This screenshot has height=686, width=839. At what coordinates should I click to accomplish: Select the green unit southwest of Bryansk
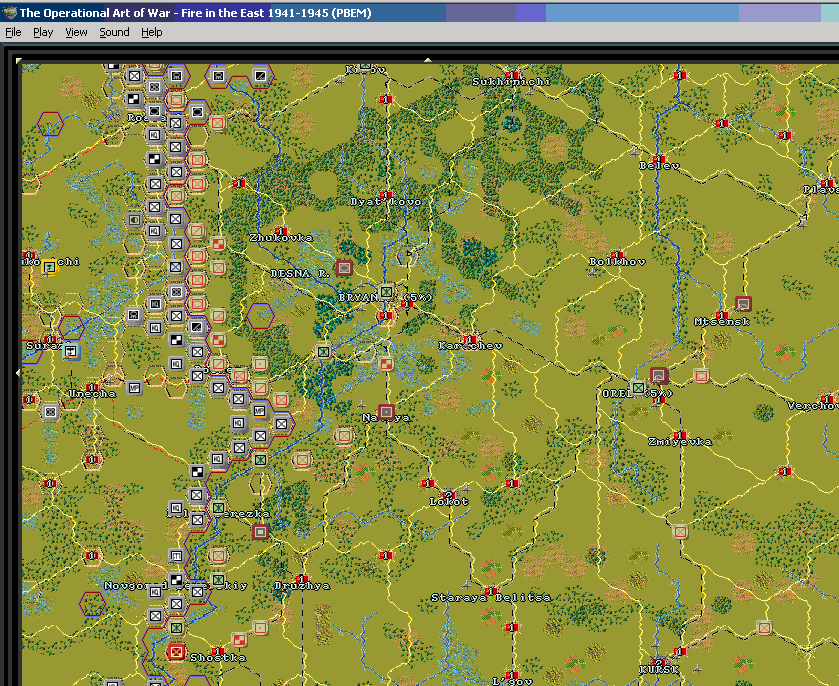[323, 352]
